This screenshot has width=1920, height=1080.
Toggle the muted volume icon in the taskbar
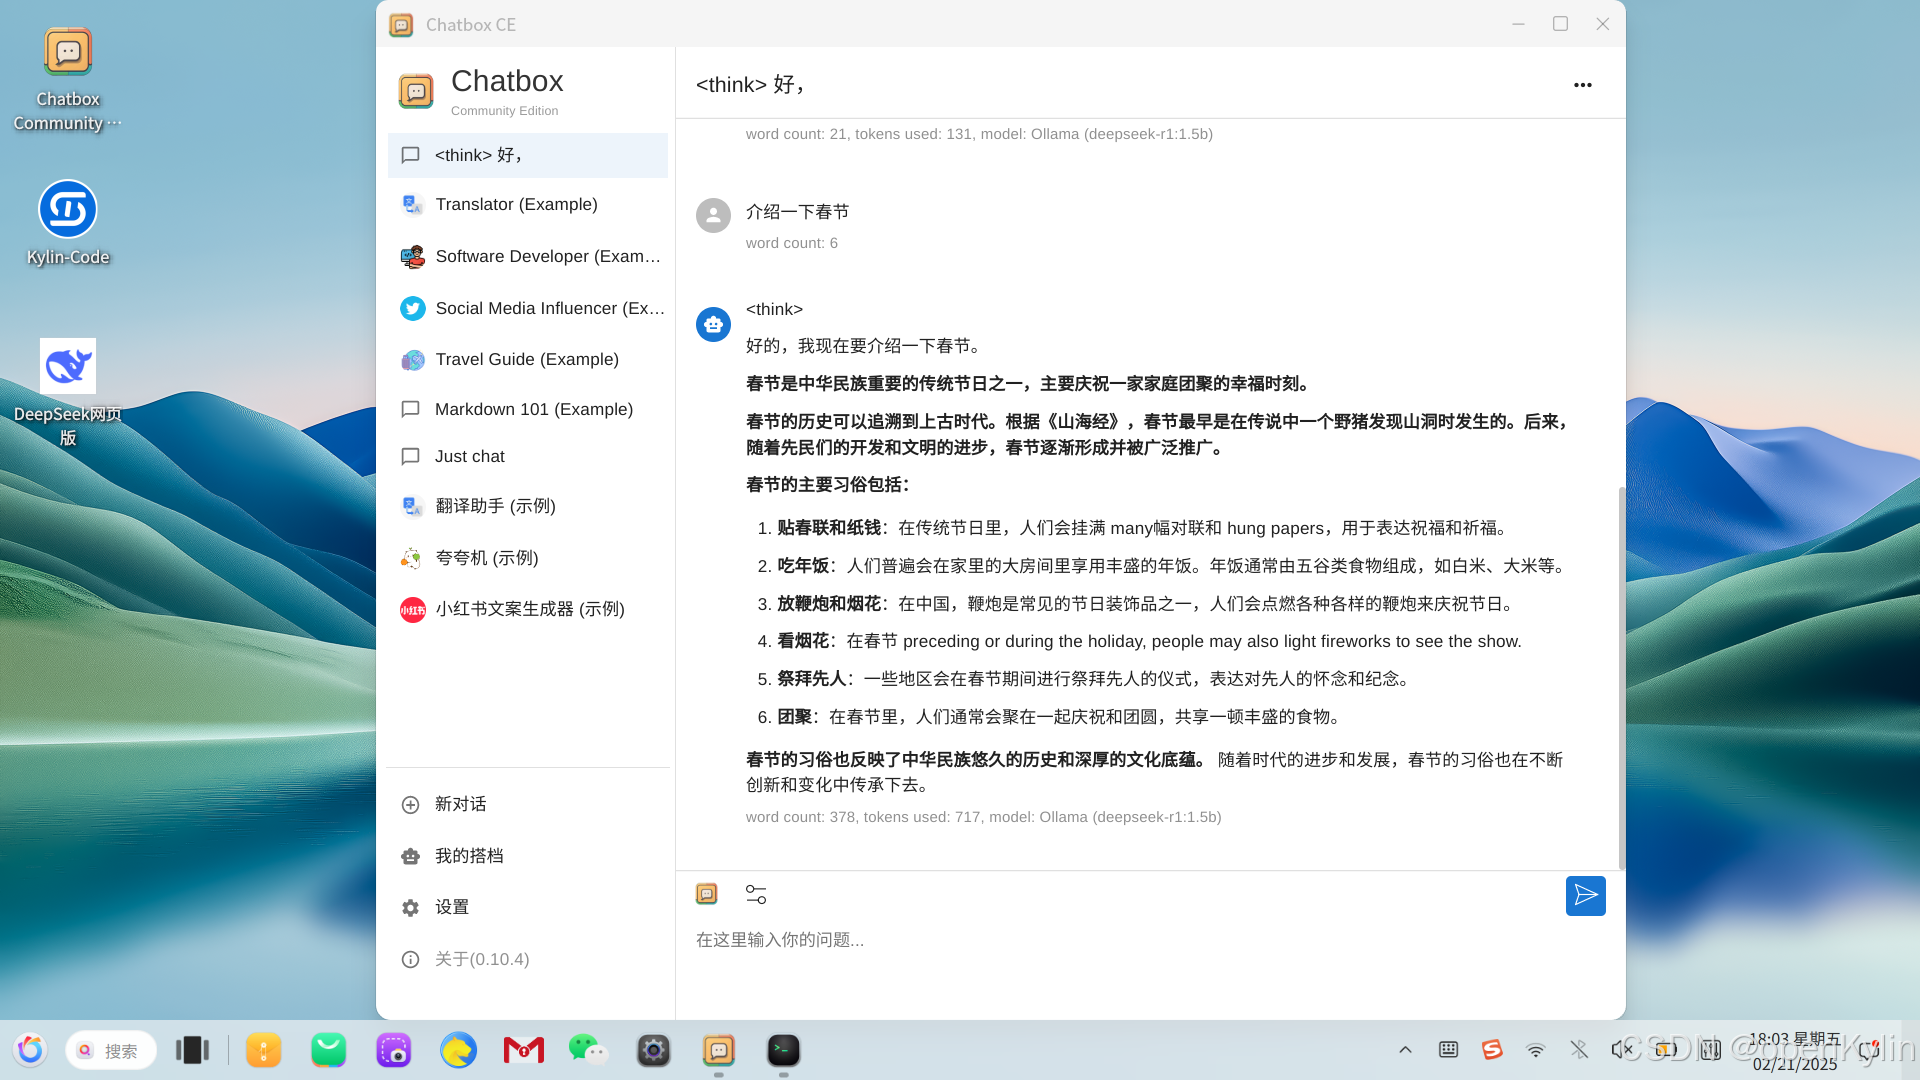click(x=1621, y=1049)
